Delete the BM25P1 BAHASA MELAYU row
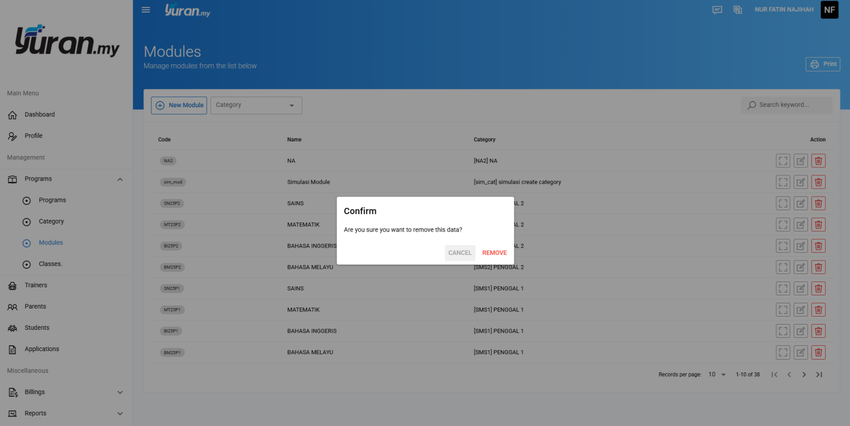Viewport: 850px width, 426px height. coord(819,352)
